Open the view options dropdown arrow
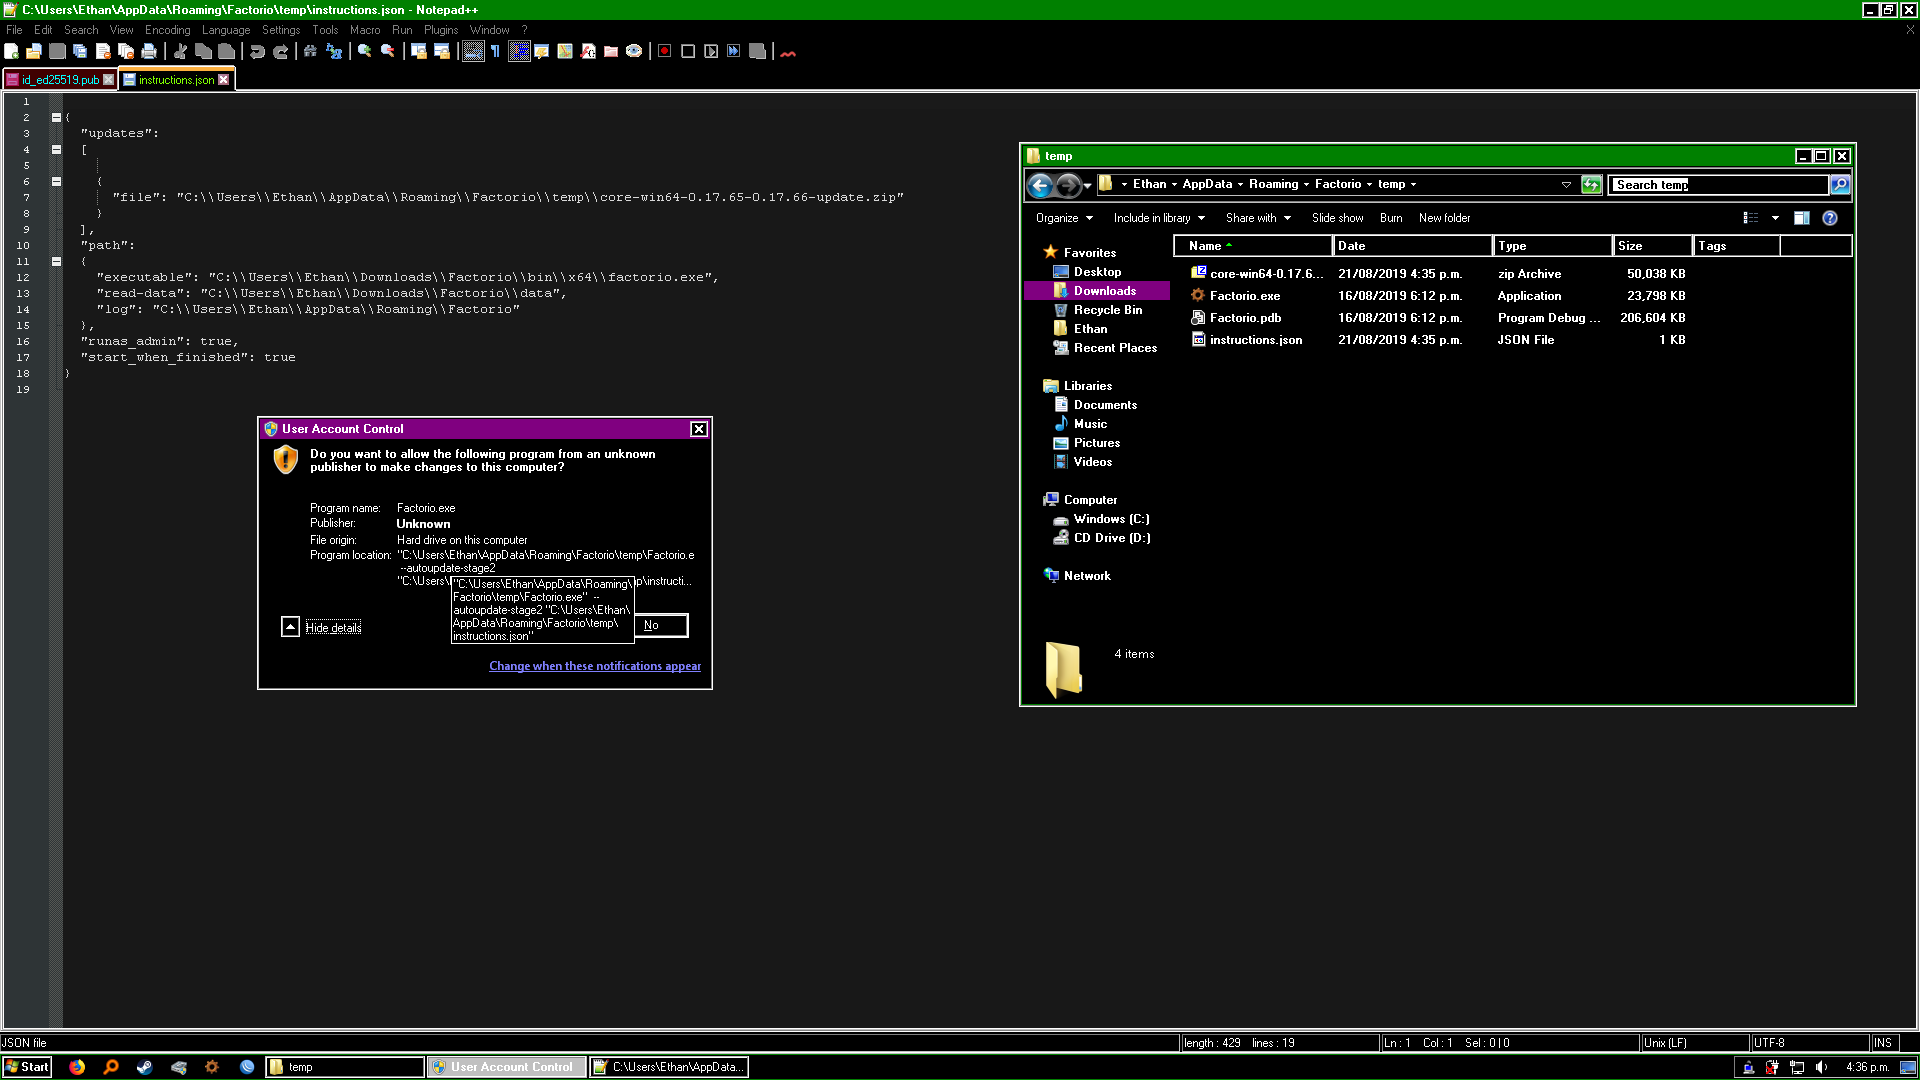This screenshot has width=1920, height=1080. pos(1775,218)
